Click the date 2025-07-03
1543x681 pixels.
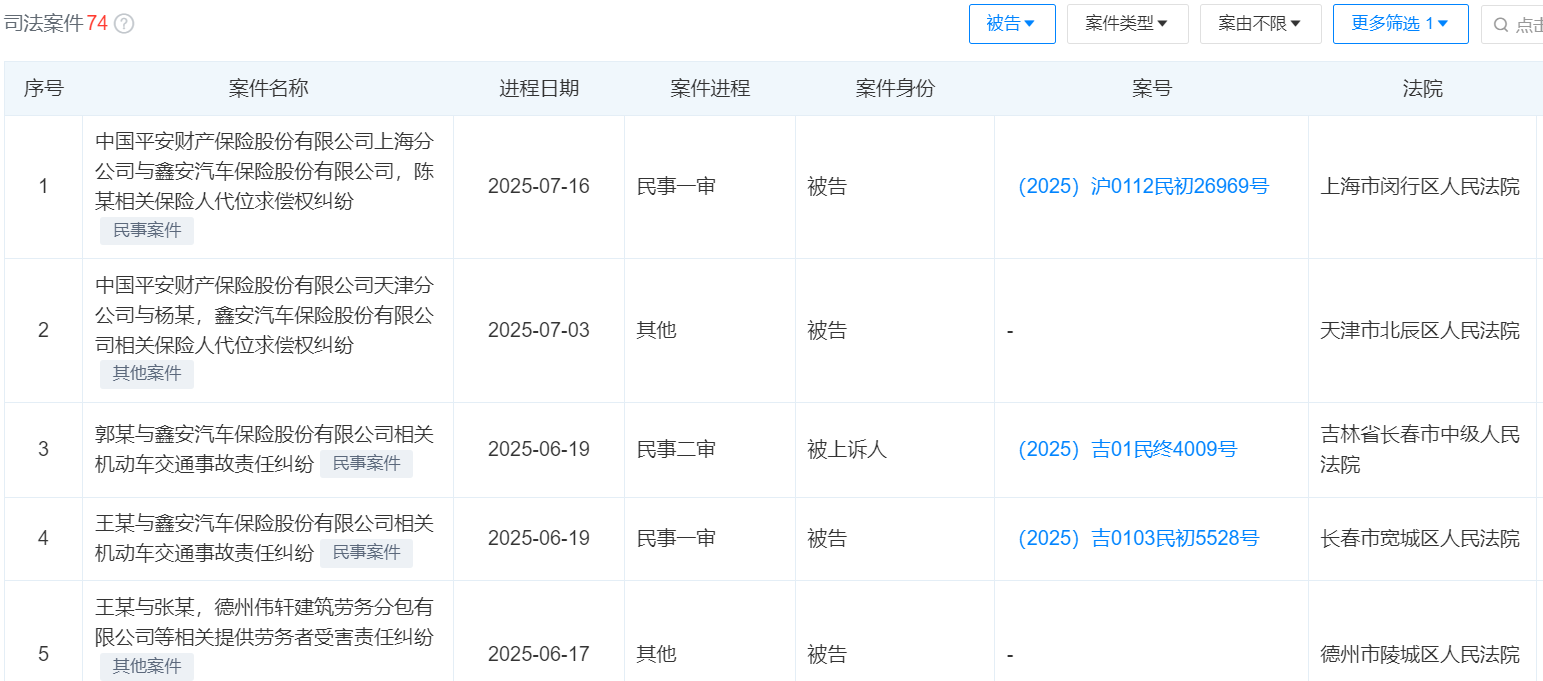[539, 331]
